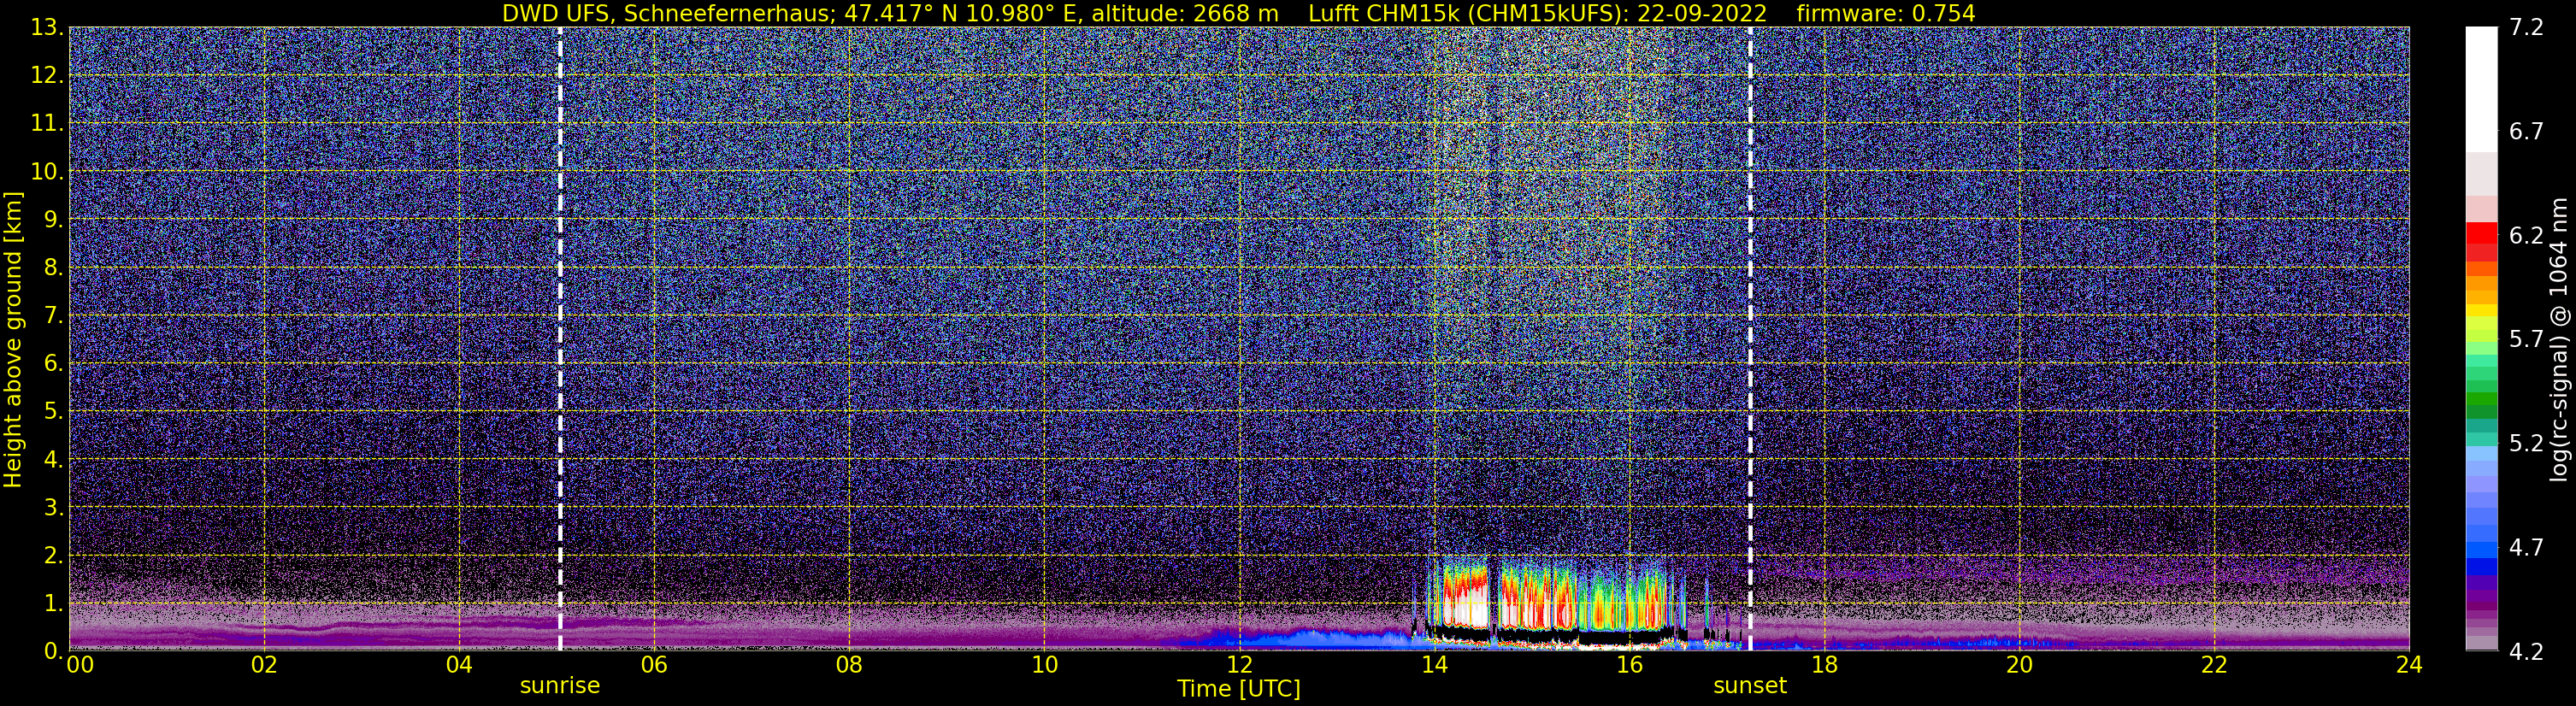Click the 6.7 colorbar tick value
The image size is (2576, 706).
point(2527,131)
